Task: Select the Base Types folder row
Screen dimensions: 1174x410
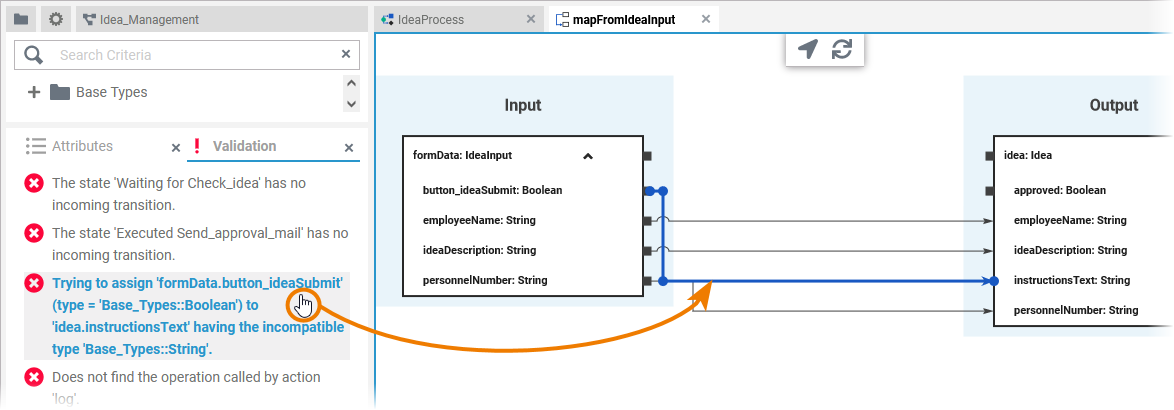Action: [99, 92]
